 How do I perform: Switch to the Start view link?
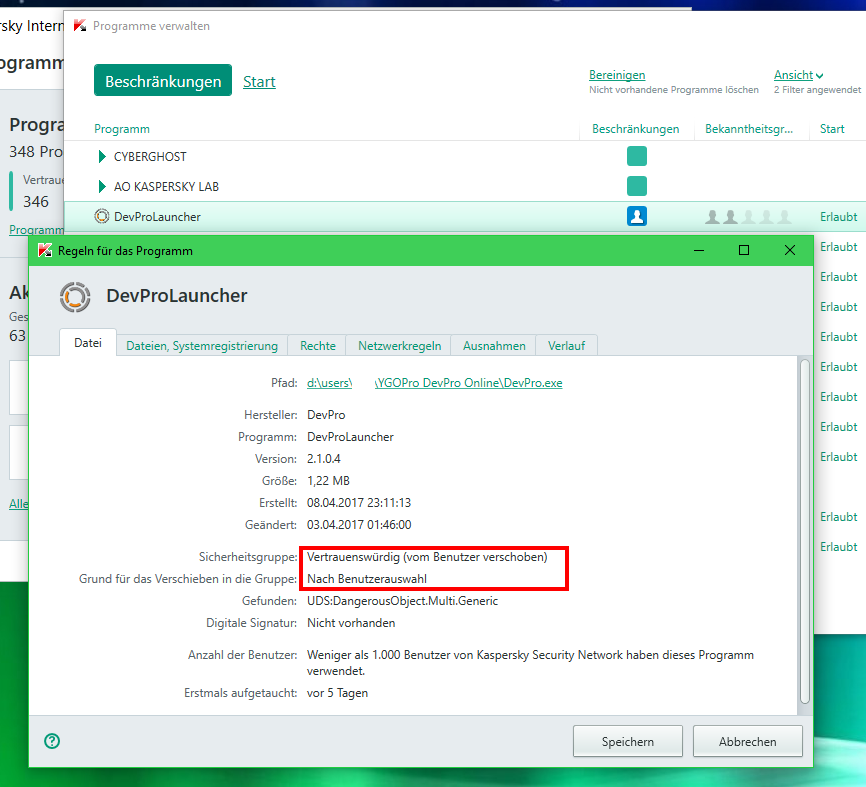tap(259, 82)
